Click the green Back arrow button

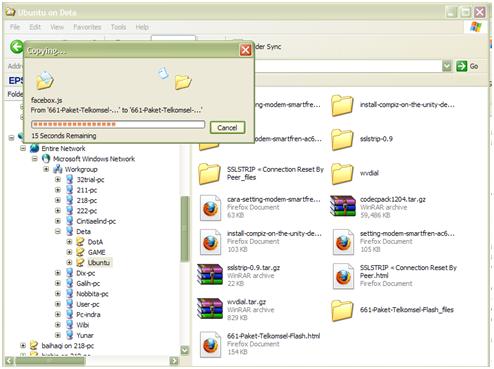[x=16, y=47]
